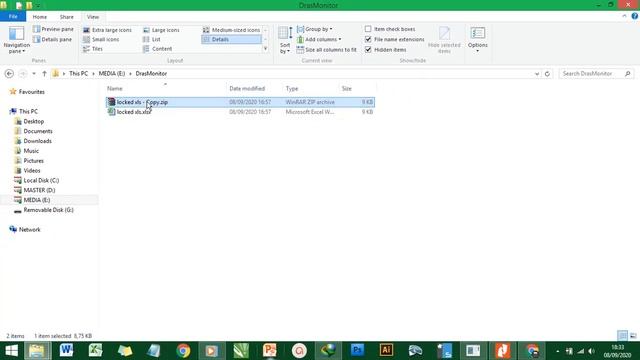Sort by the Size column header
Screen dimensions: 640x360
click(x=347, y=89)
